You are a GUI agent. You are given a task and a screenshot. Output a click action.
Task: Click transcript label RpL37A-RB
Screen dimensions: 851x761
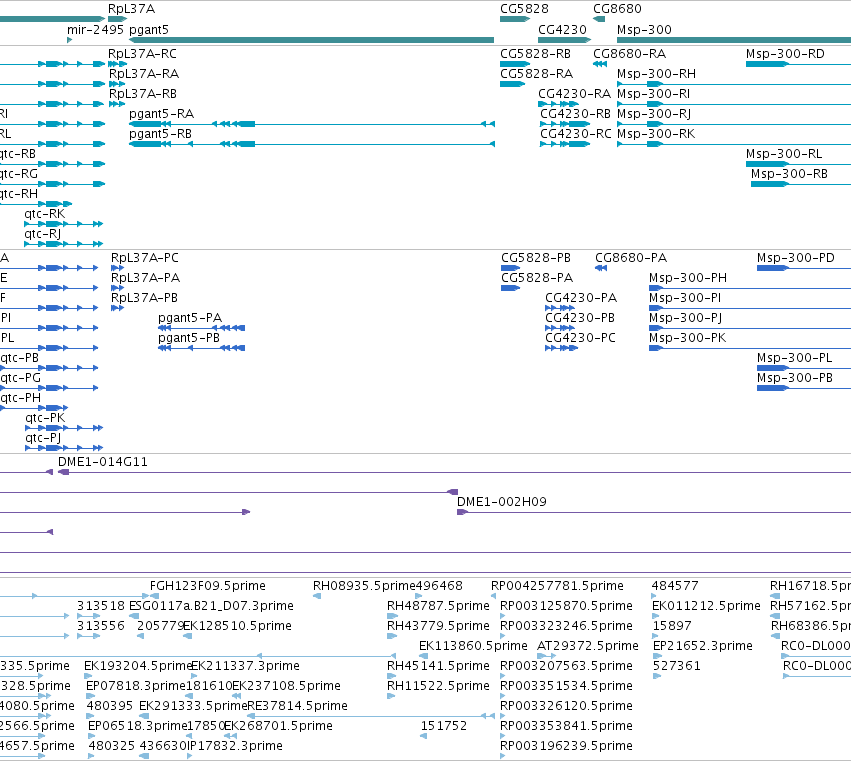pos(143,94)
